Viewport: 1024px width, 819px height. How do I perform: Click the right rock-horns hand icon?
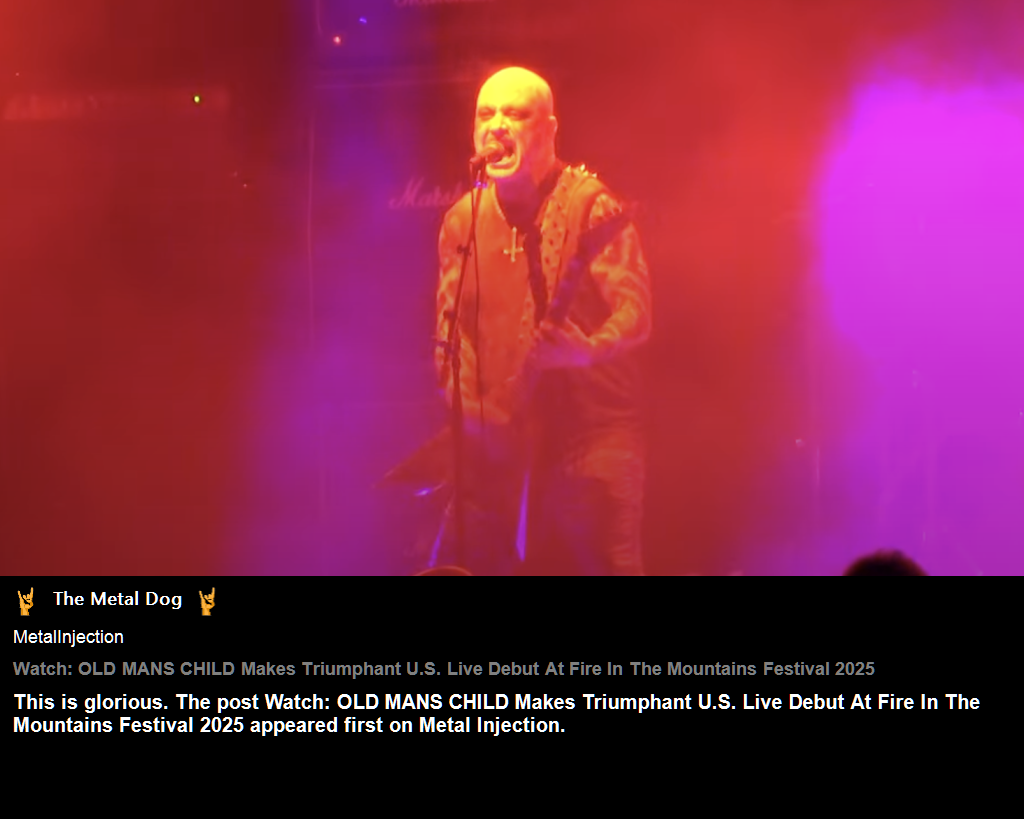tap(207, 601)
